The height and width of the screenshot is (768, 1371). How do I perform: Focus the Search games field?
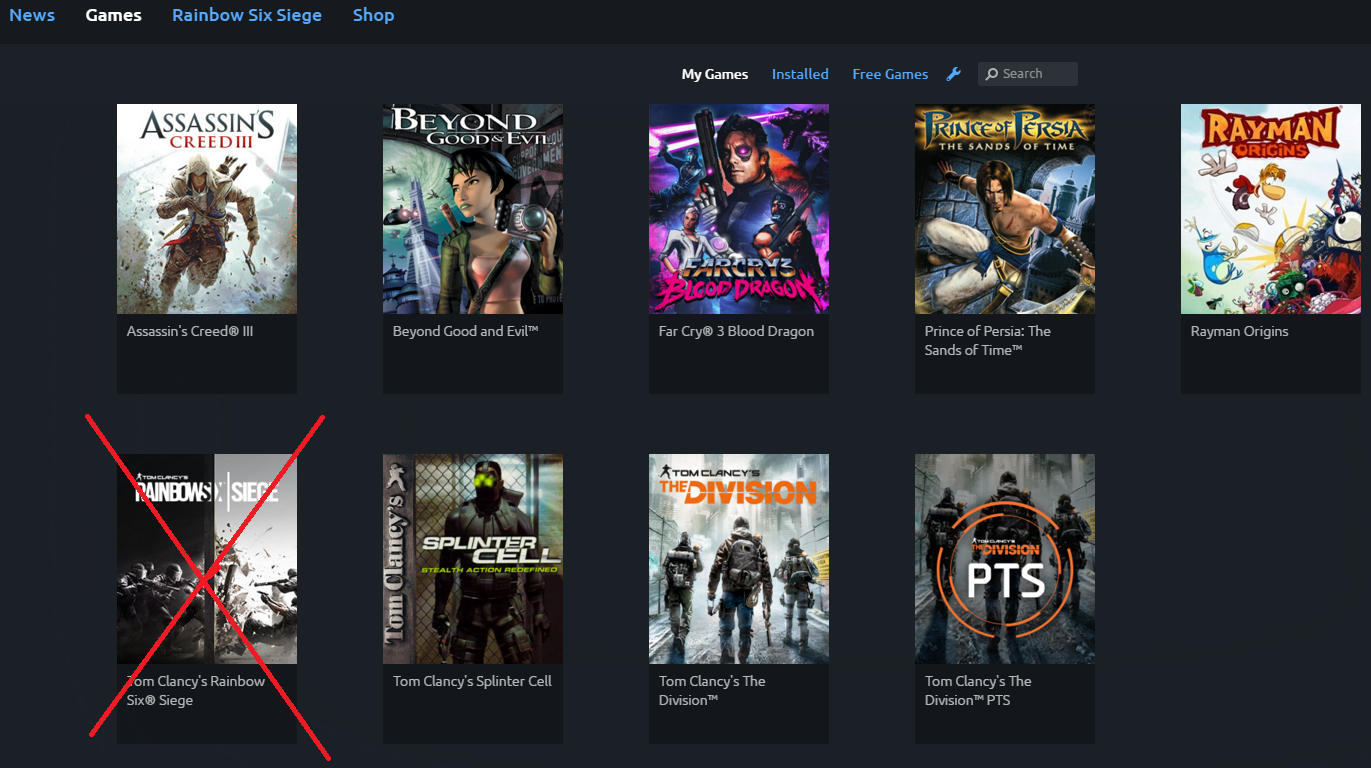1028,74
